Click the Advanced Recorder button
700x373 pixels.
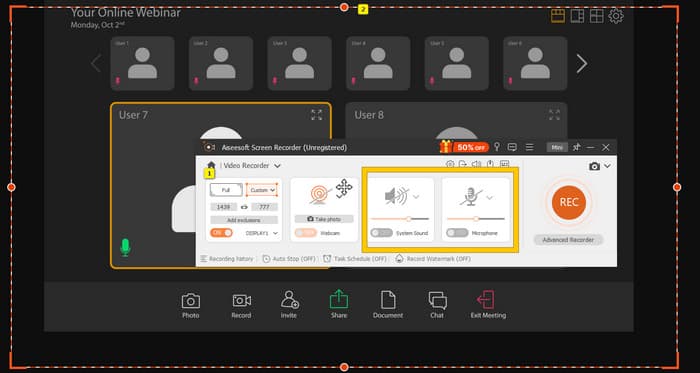click(568, 240)
